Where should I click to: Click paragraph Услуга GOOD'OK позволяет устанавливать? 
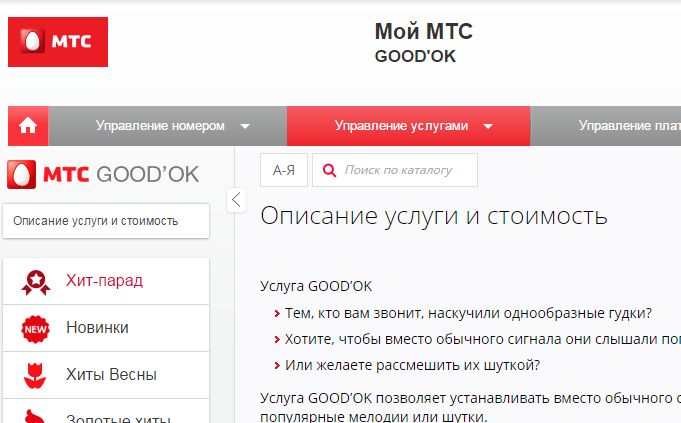(470, 407)
